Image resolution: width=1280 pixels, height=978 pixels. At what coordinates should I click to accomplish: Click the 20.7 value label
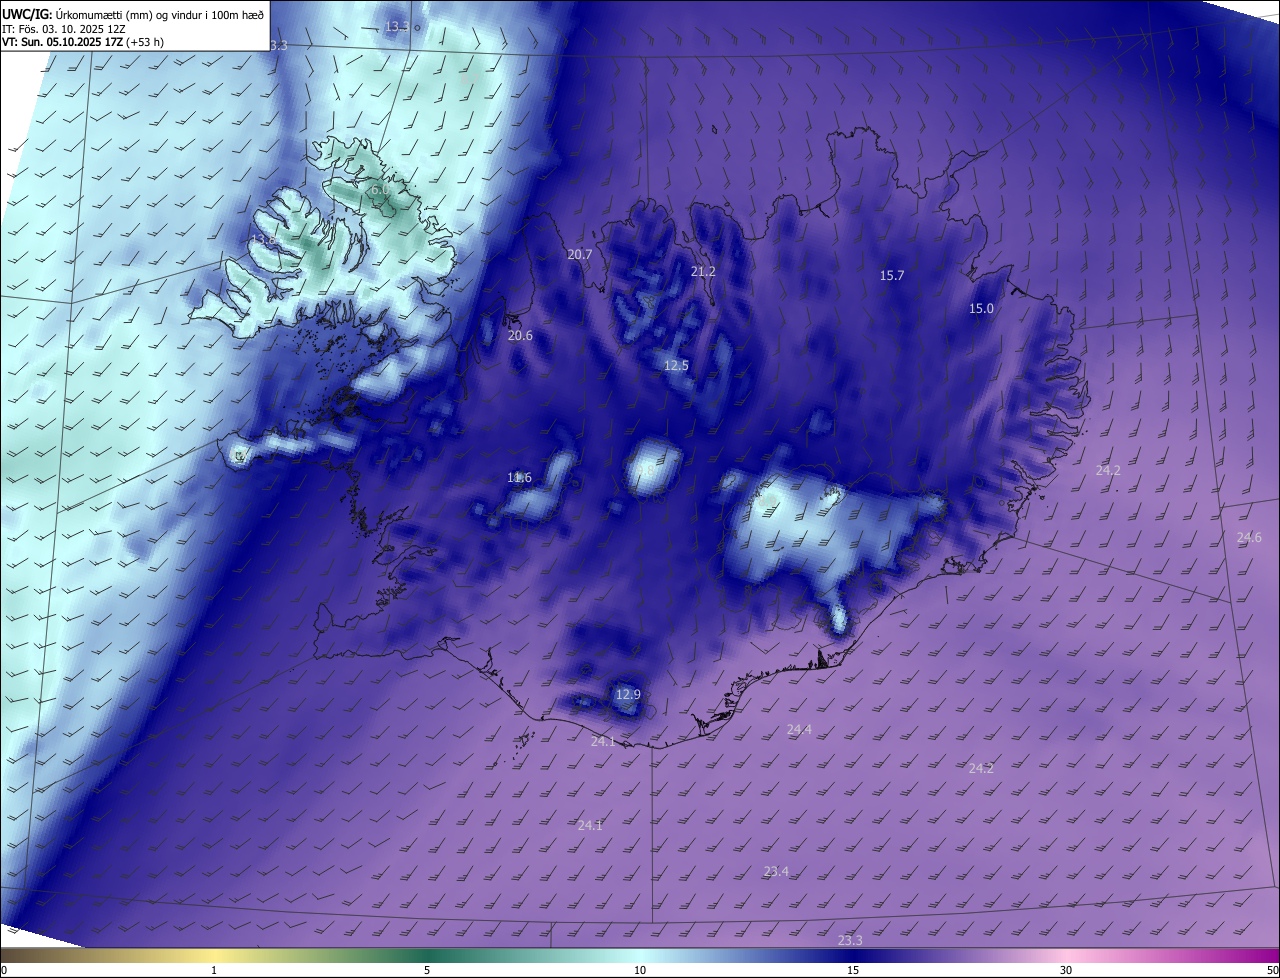pyautogui.click(x=580, y=255)
